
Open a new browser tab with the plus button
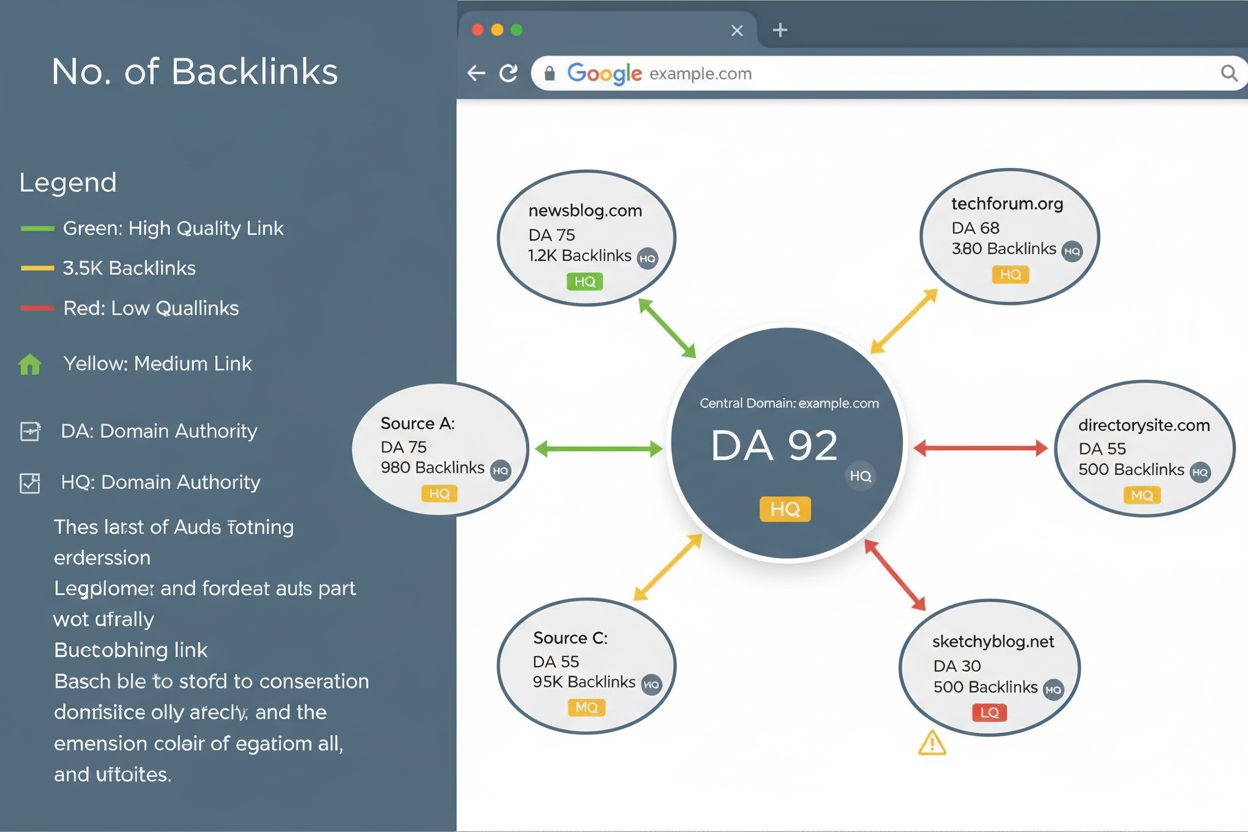[779, 30]
